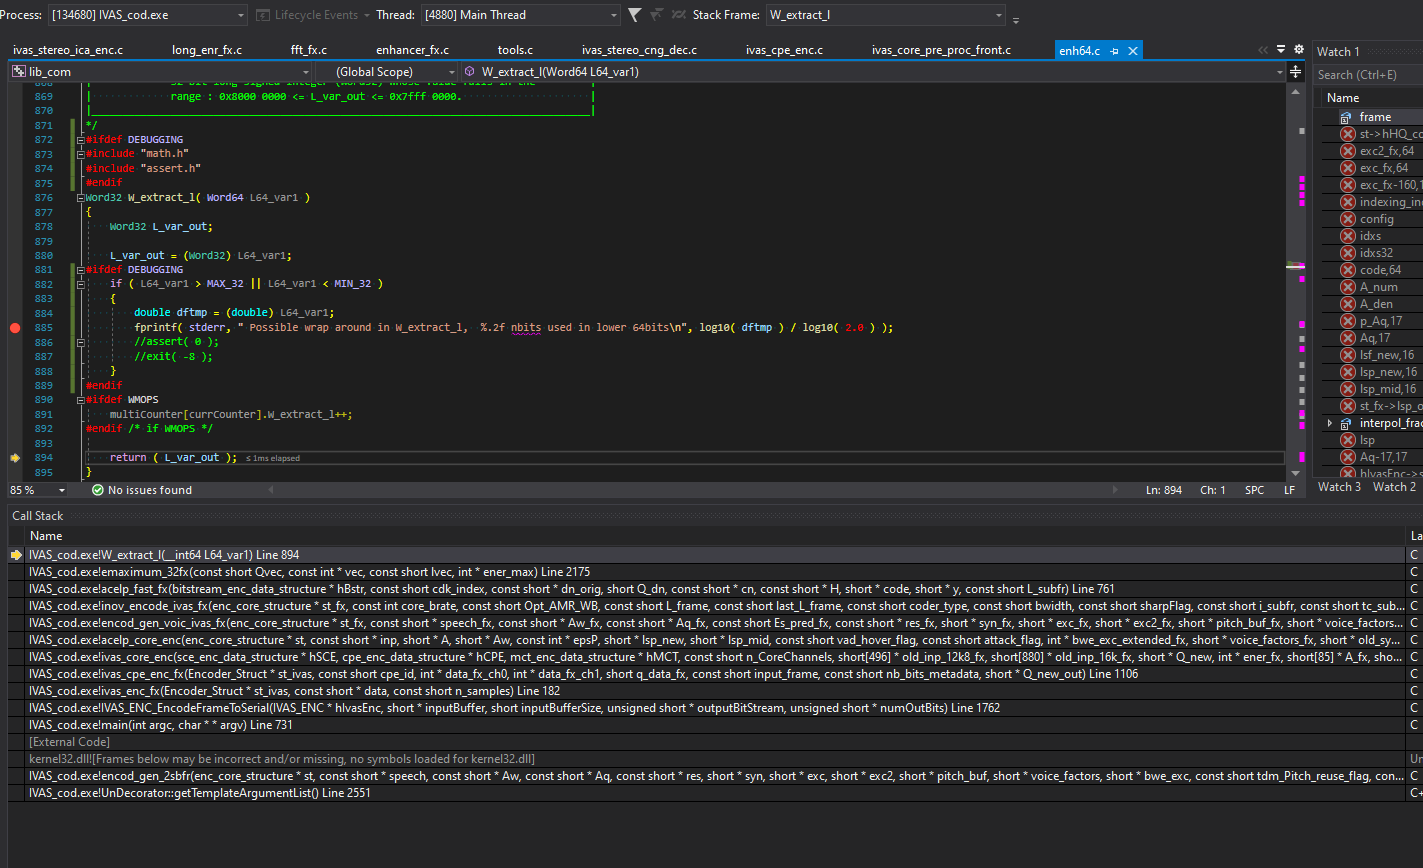Screen dimensions: 1423x868
Task: Expand the interpol_frac watch entry
Action: [1330, 423]
